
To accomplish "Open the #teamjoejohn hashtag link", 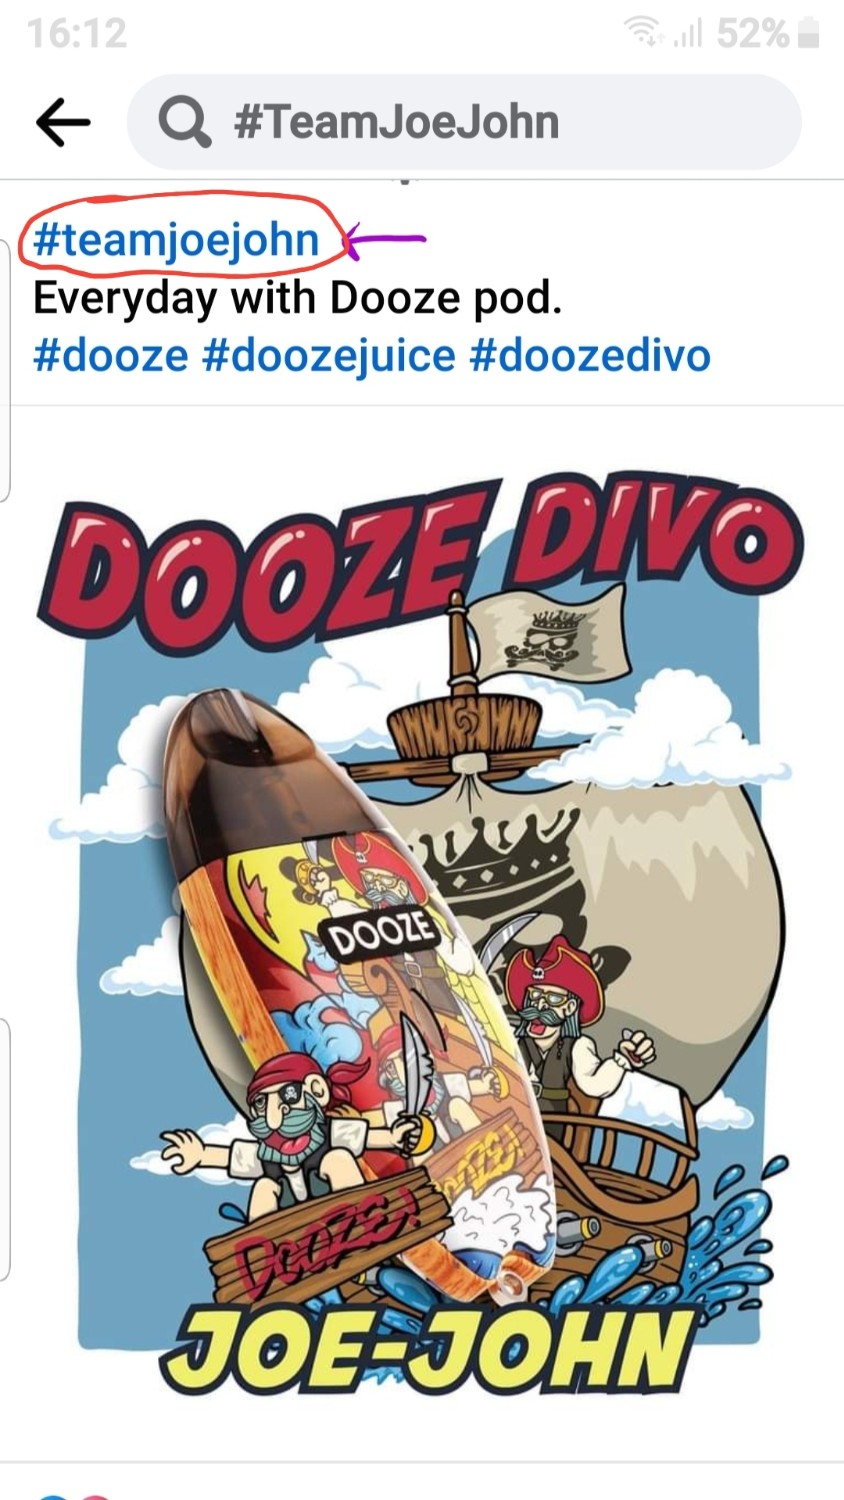I will [176, 241].
